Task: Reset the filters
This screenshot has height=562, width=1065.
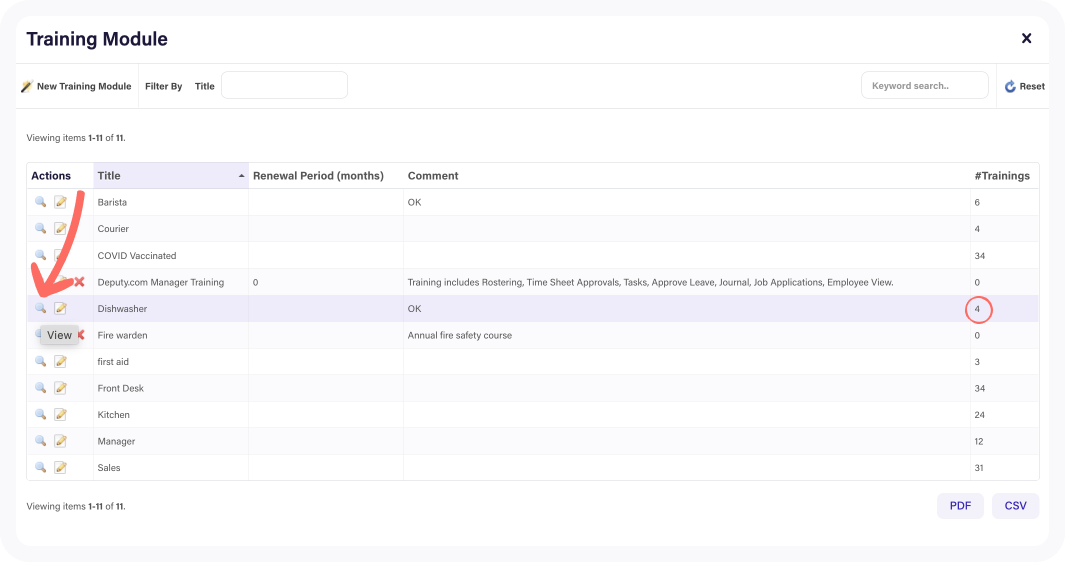Action: (1025, 86)
